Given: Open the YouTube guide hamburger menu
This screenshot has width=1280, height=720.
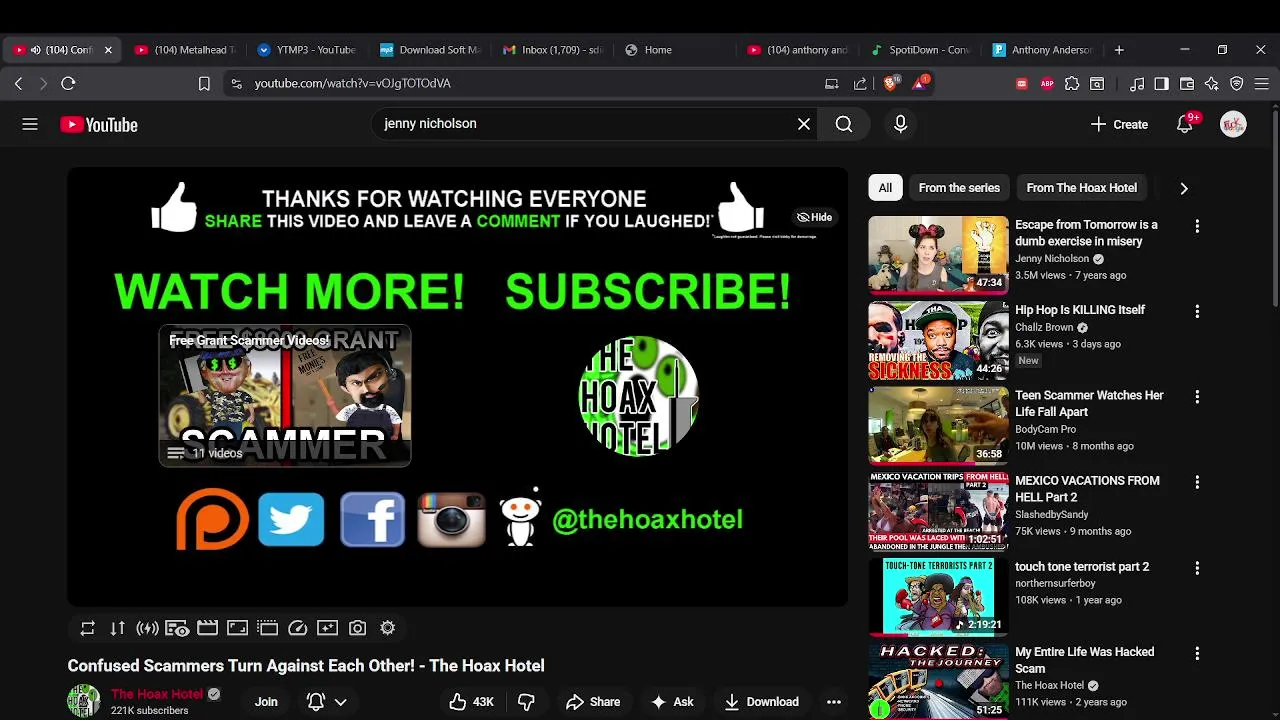Looking at the screenshot, I should tap(30, 124).
